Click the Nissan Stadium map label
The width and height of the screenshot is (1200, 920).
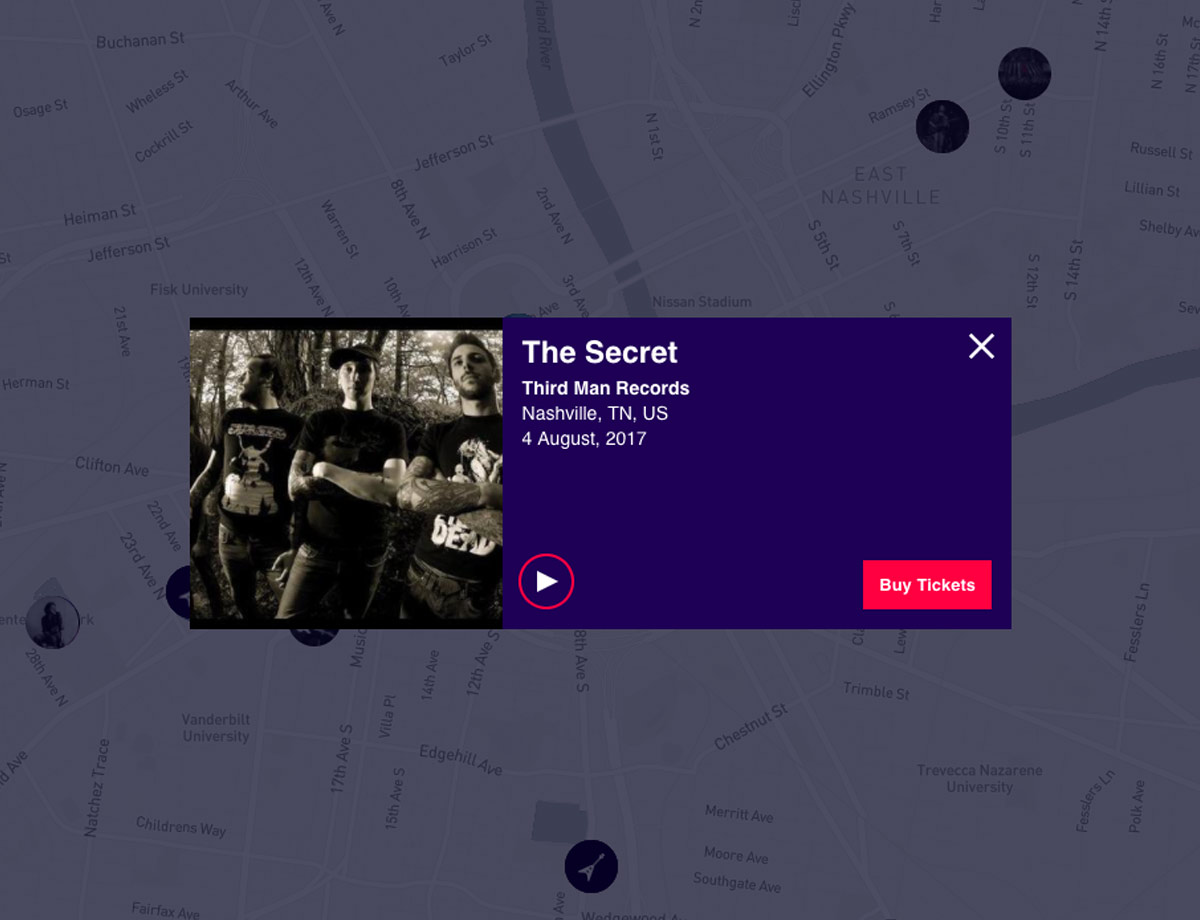coord(701,301)
